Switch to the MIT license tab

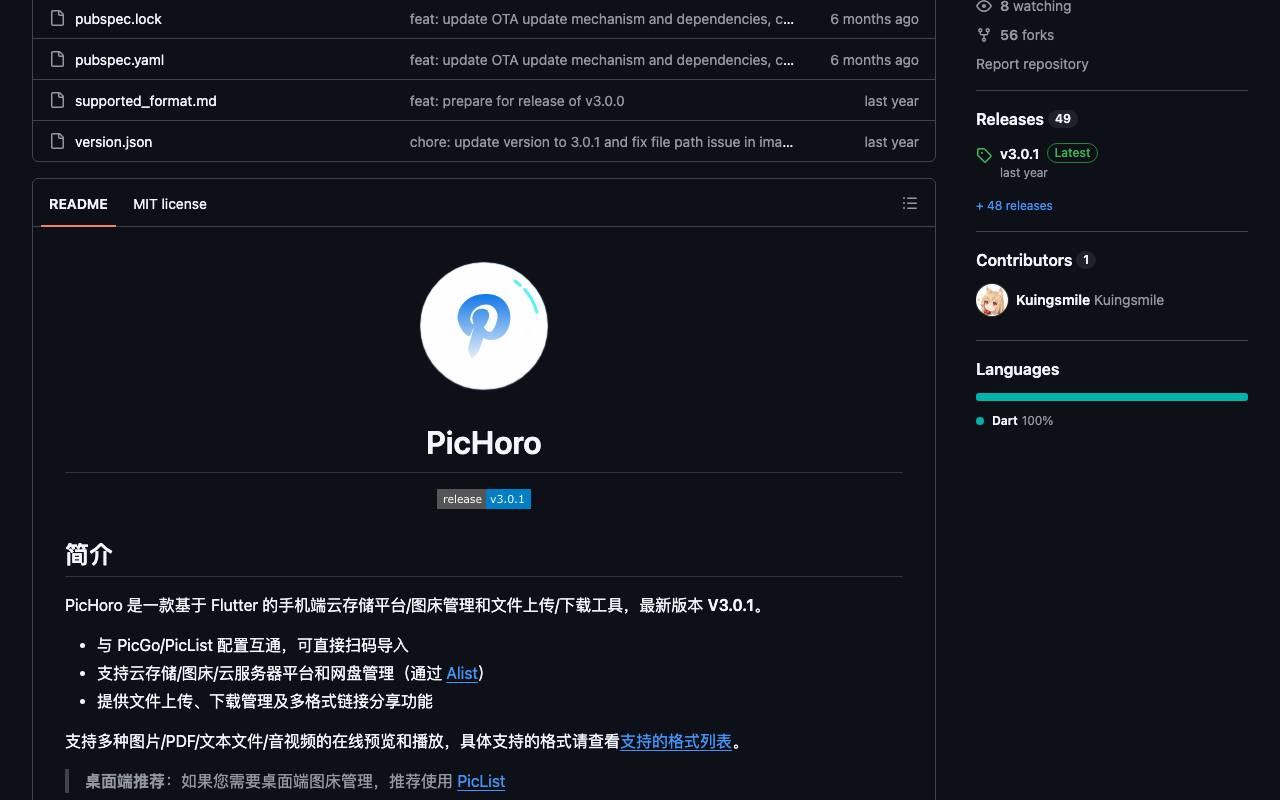(x=170, y=204)
